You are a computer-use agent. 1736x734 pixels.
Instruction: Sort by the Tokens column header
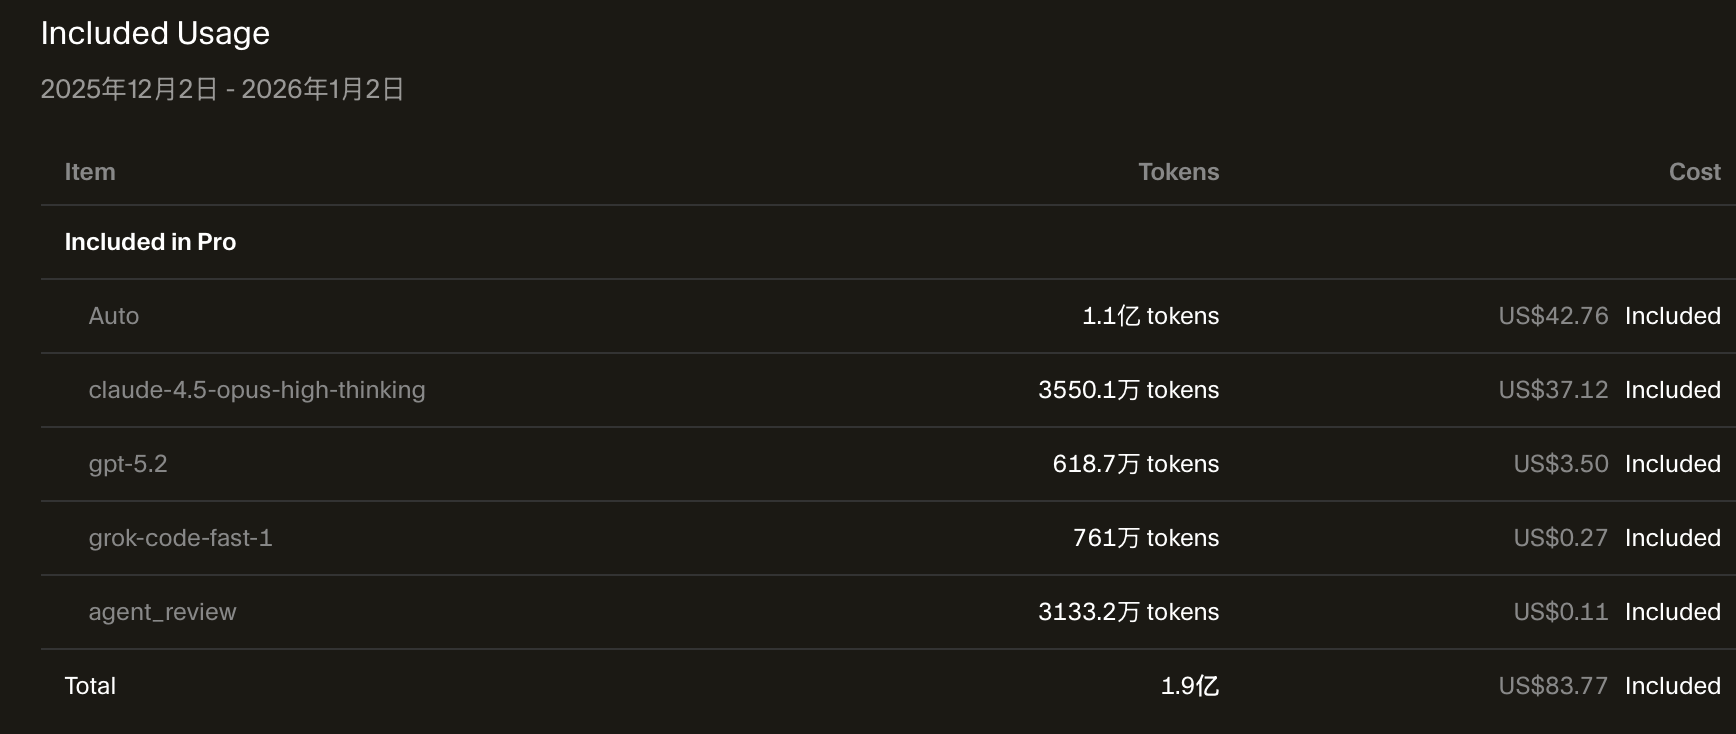coord(1178,172)
